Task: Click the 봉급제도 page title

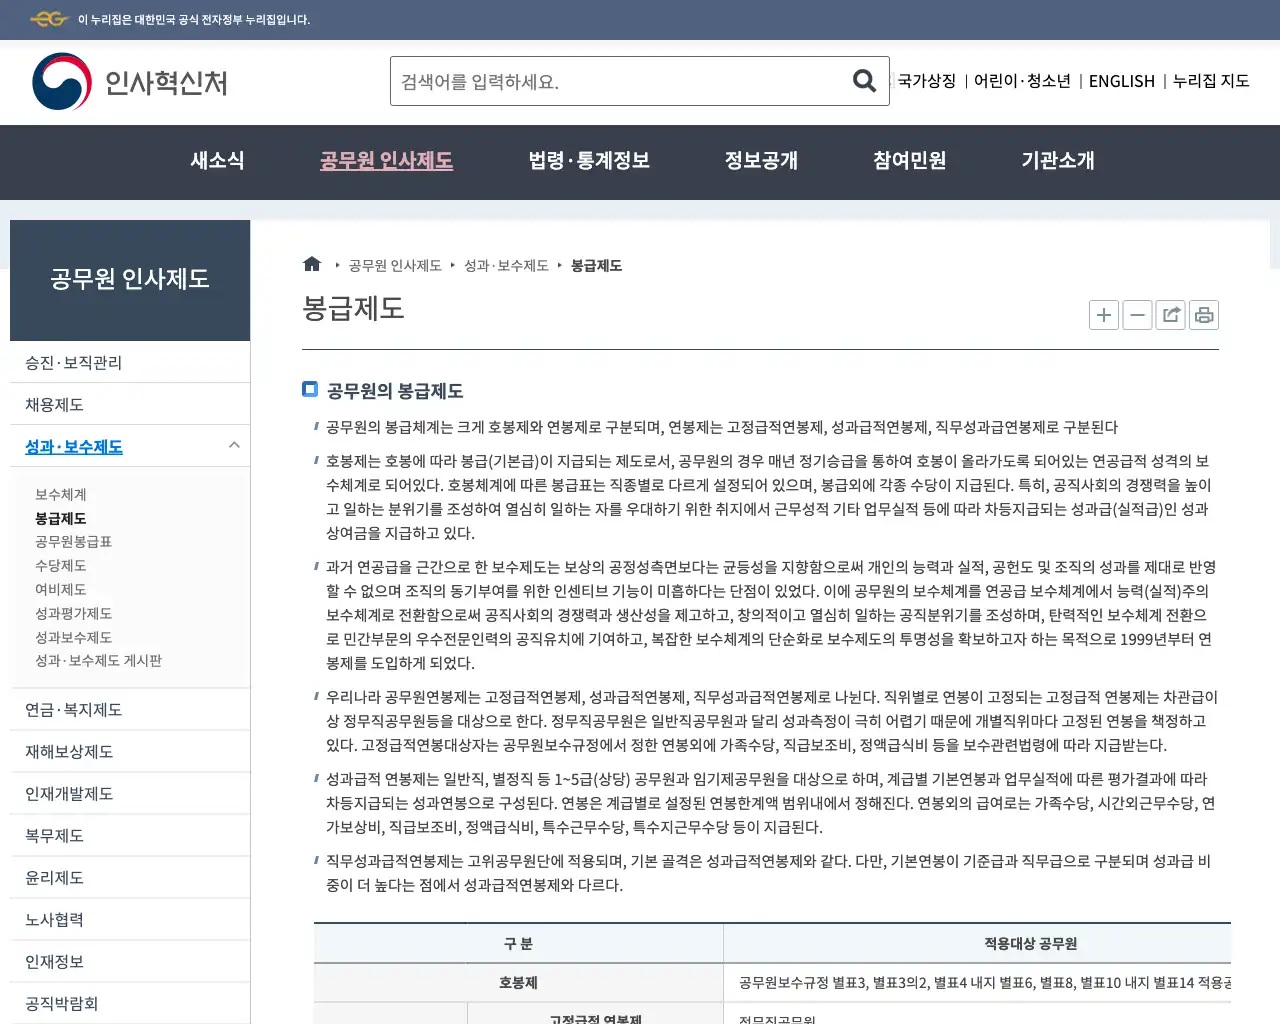Action: 353,308
